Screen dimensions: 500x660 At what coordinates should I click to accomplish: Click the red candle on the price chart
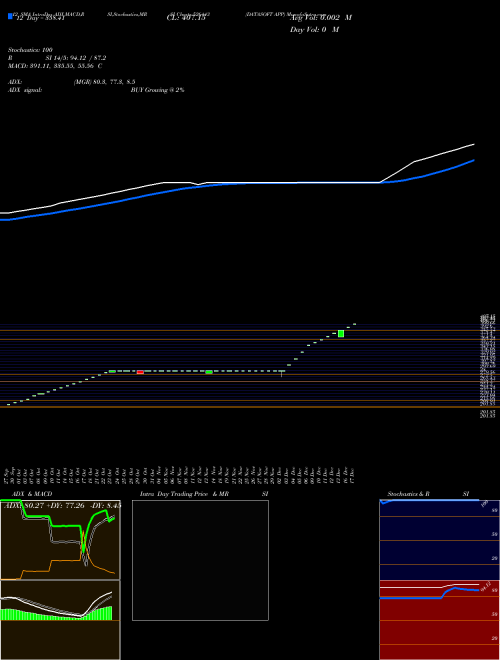(140, 372)
